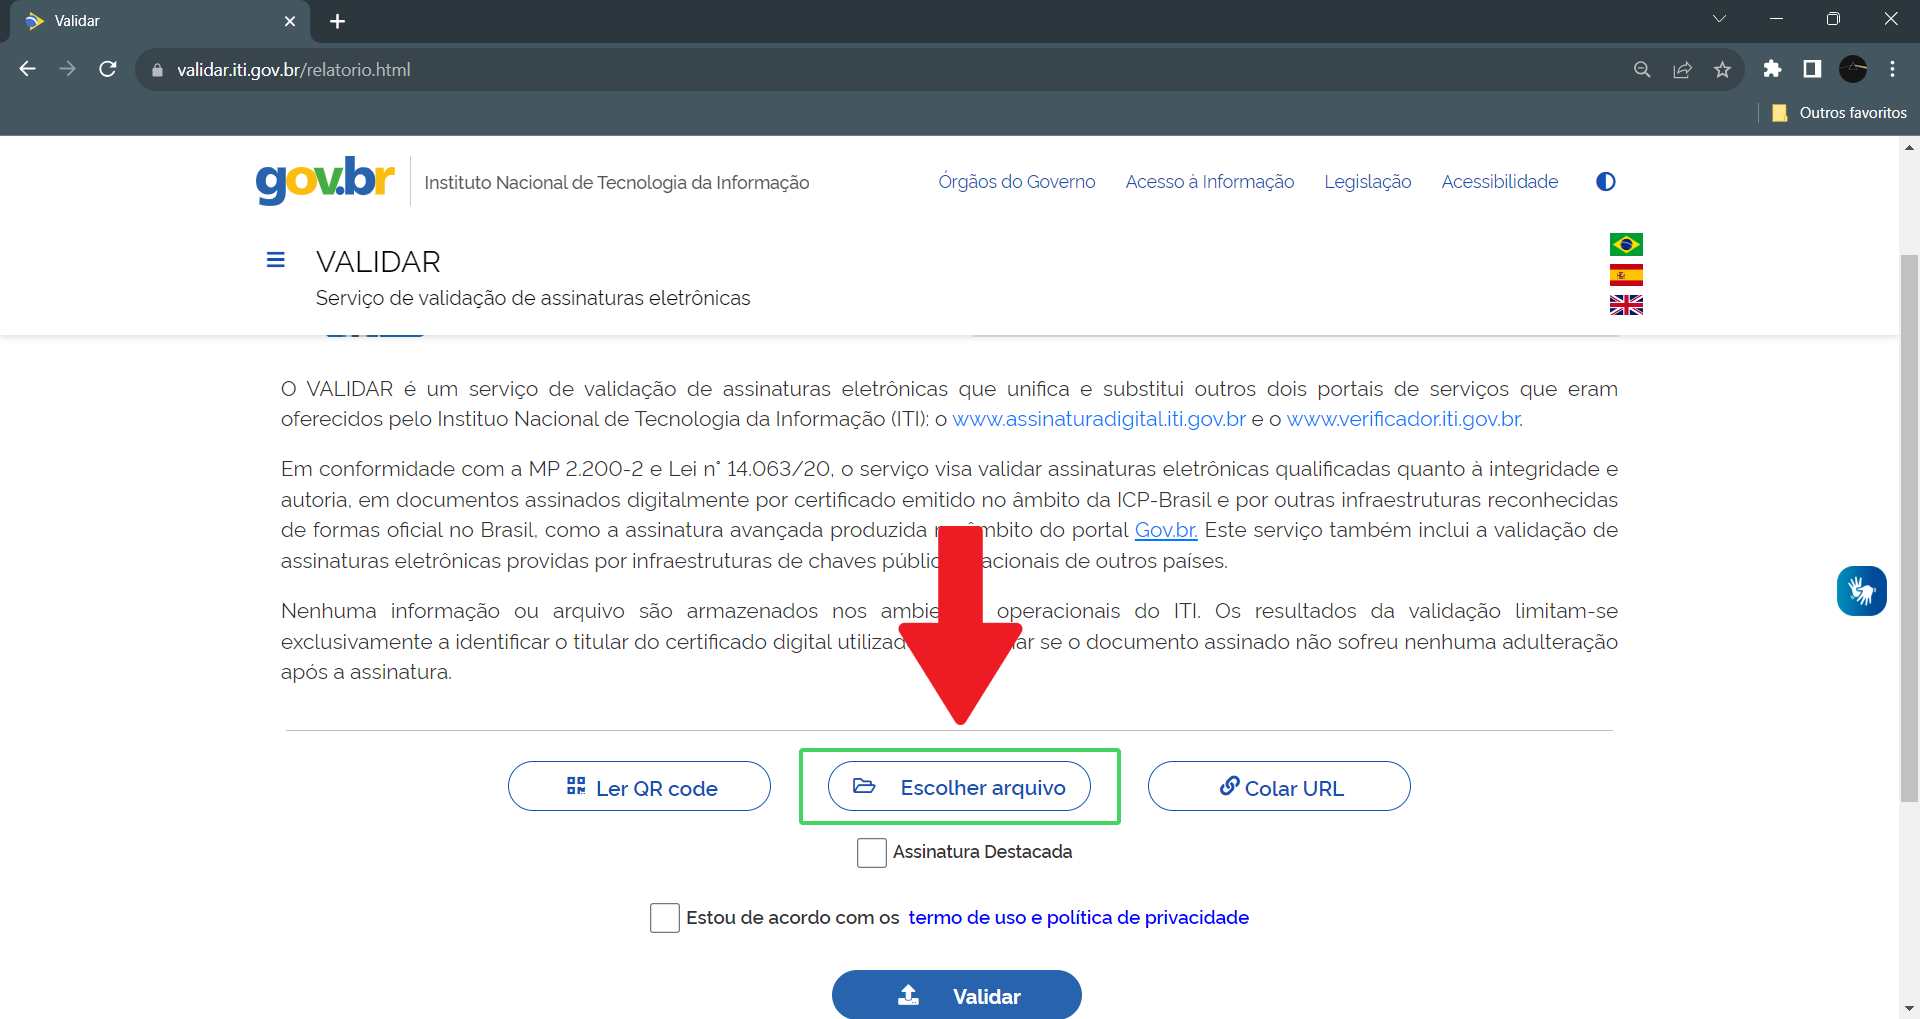Select the Spanish flag language option
The width and height of the screenshot is (1920, 1019).
coord(1626,275)
